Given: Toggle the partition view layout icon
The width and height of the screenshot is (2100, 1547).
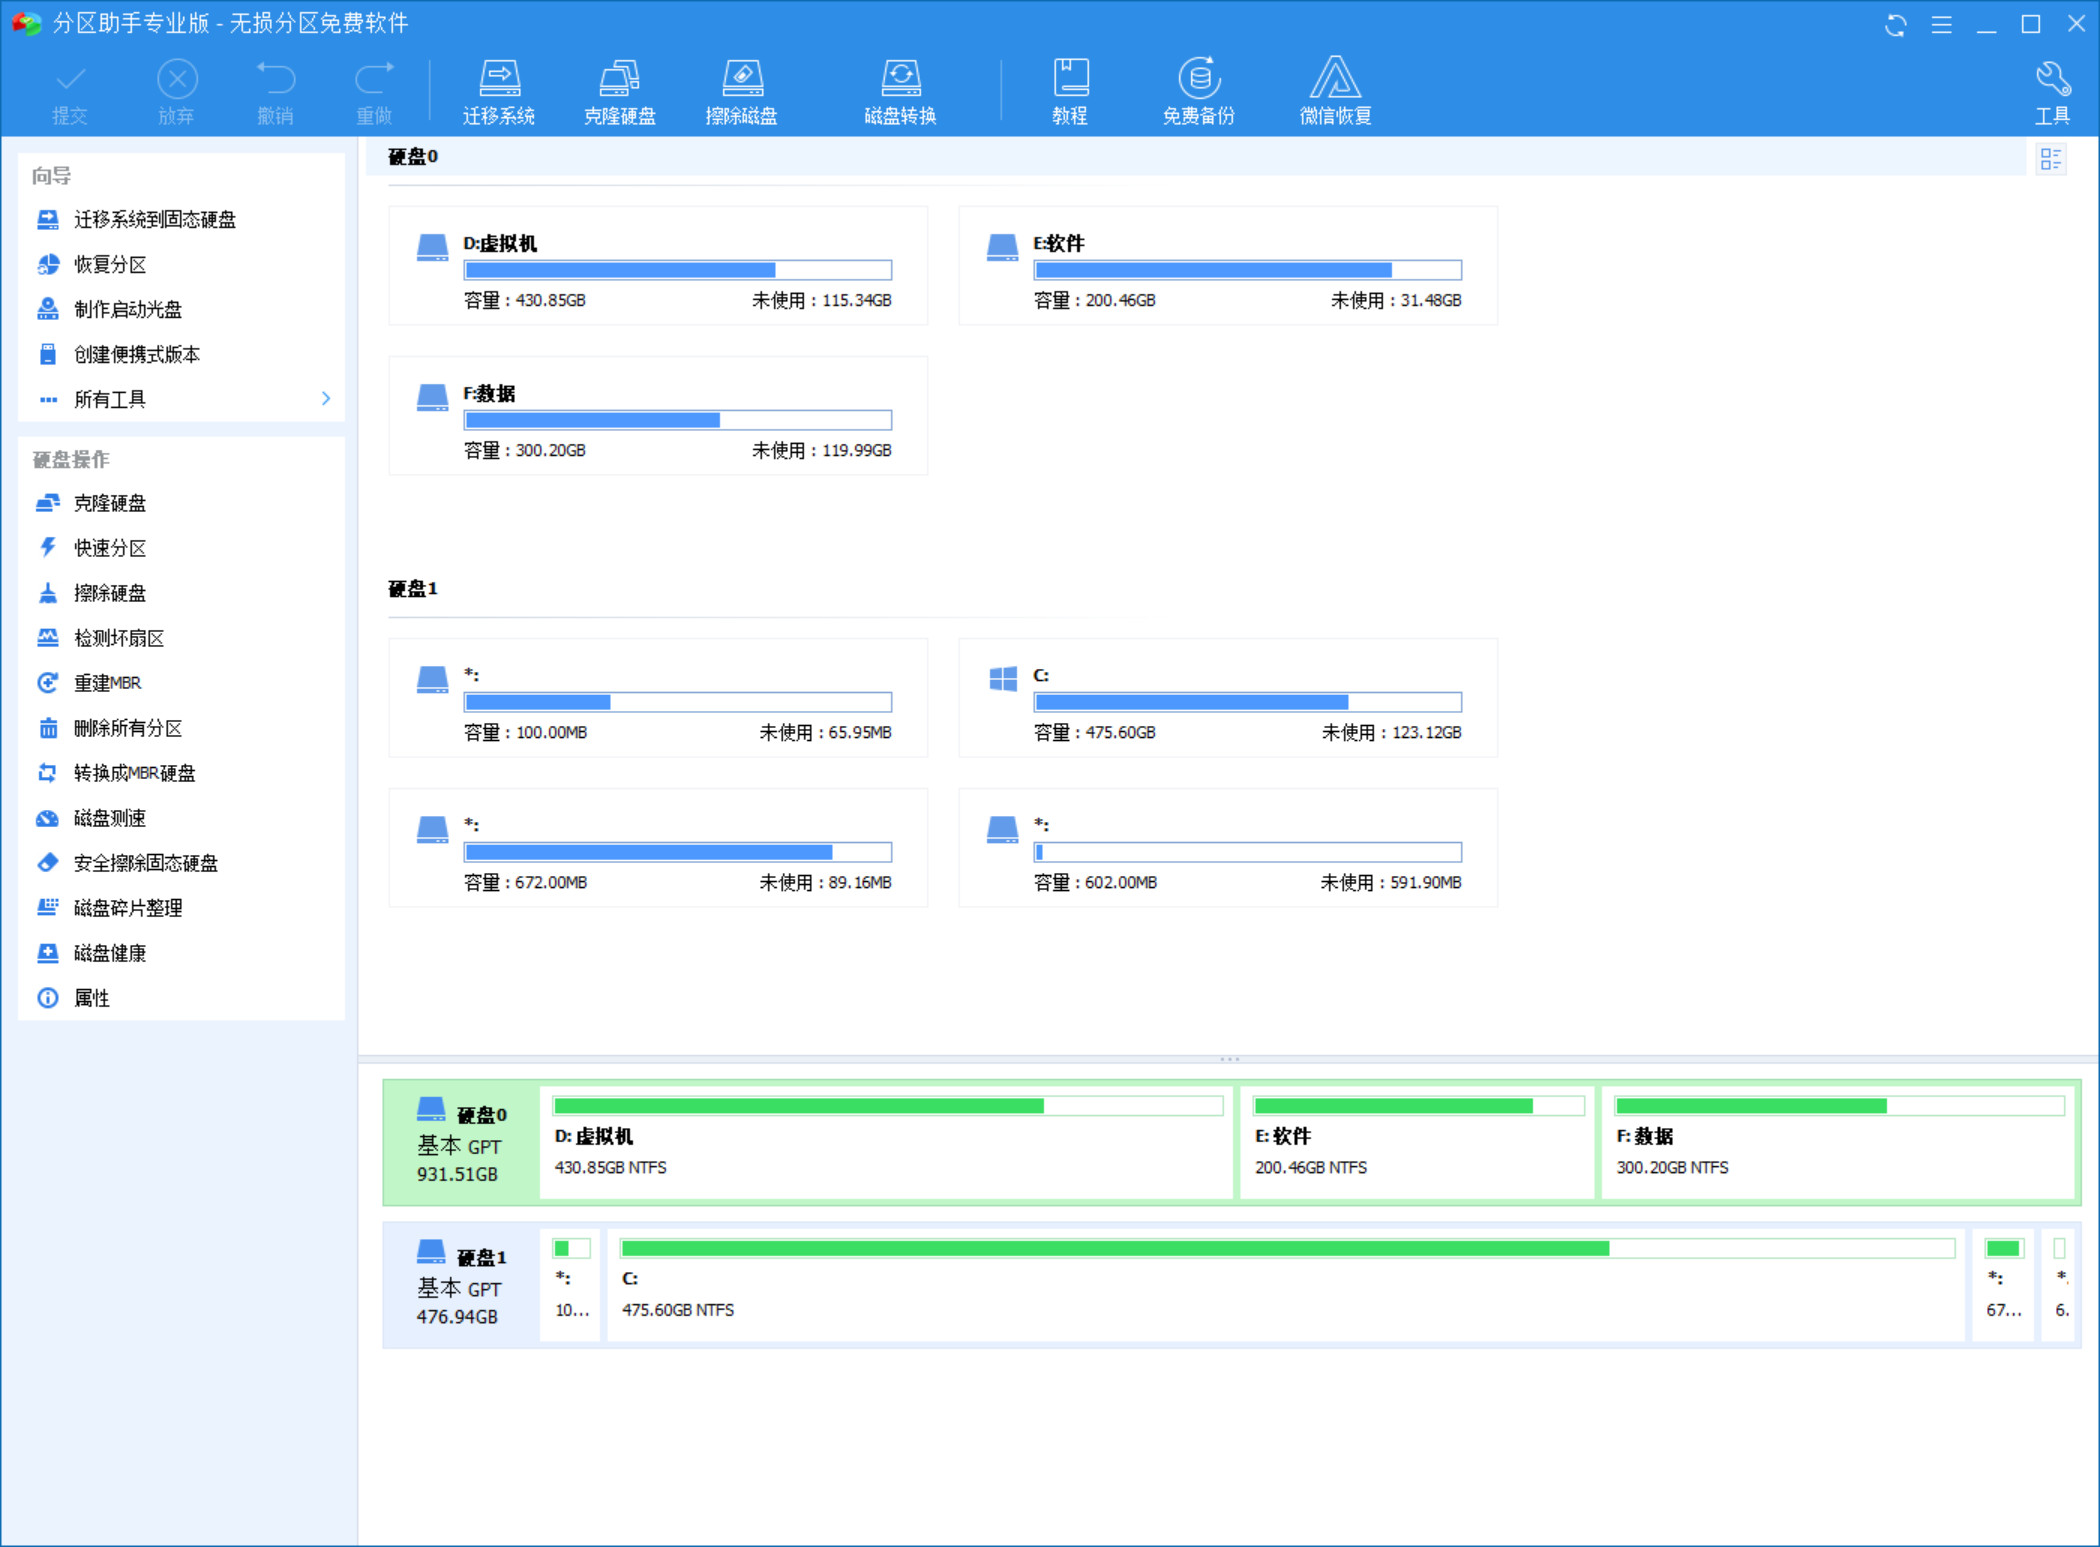Looking at the screenshot, I should 2051,159.
